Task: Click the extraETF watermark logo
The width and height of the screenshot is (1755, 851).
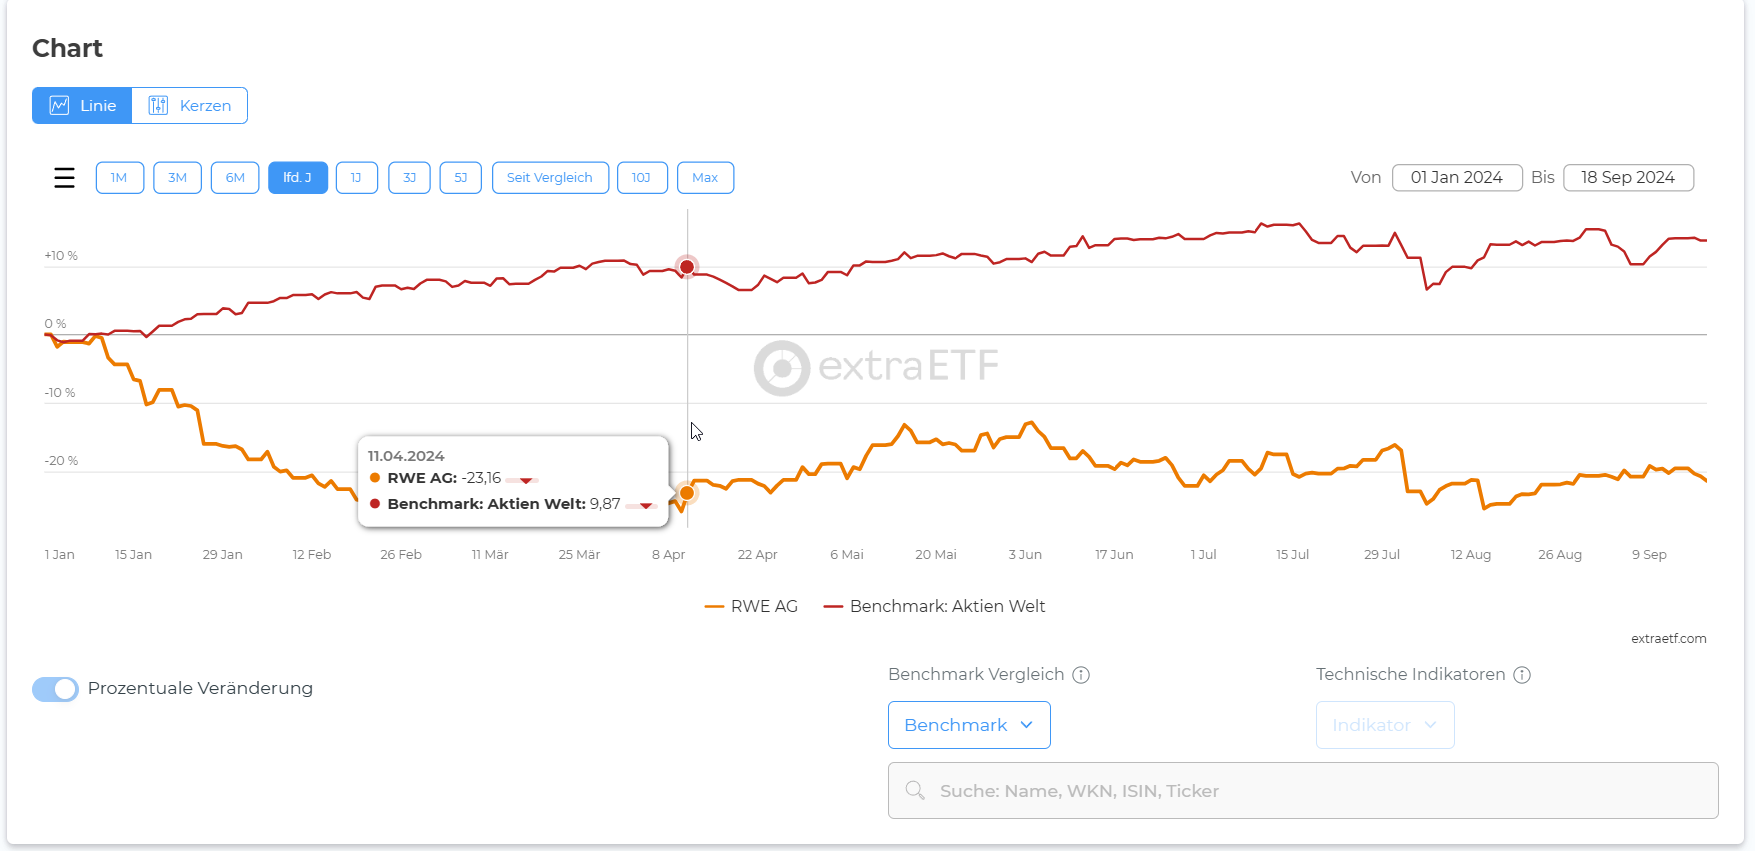Action: click(782, 368)
